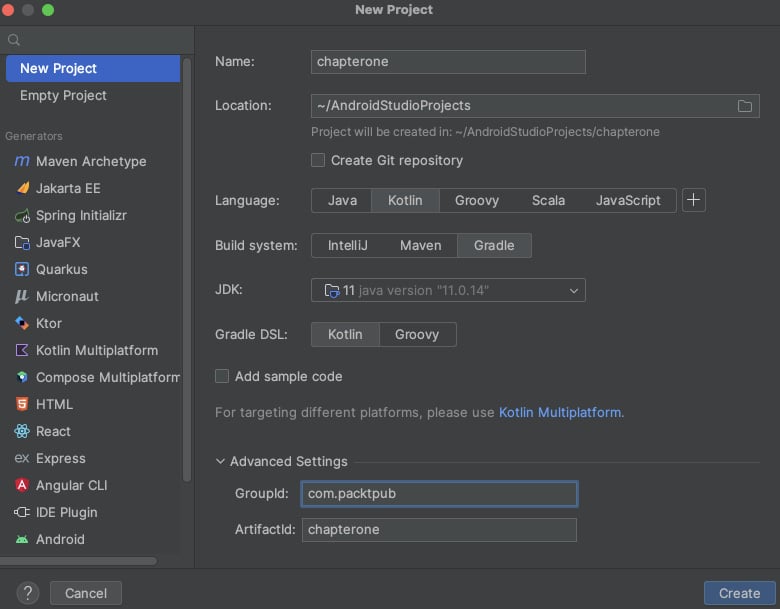
Task: Follow the Kotlin Multiplatform link
Action: (560, 412)
